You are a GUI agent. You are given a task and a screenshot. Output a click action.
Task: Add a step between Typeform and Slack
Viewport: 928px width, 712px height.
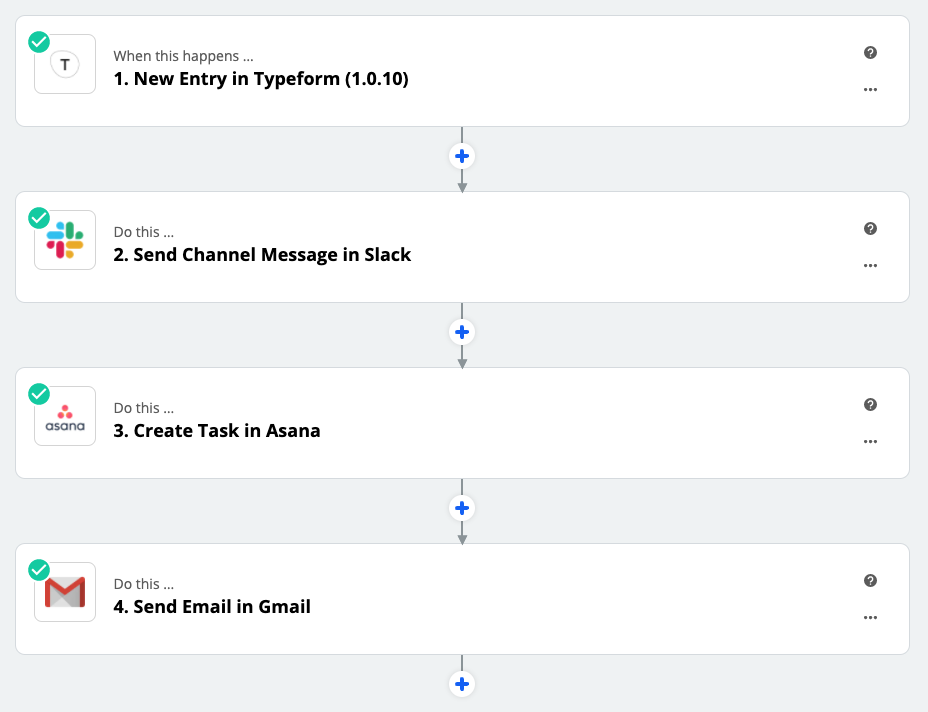[462, 156]
